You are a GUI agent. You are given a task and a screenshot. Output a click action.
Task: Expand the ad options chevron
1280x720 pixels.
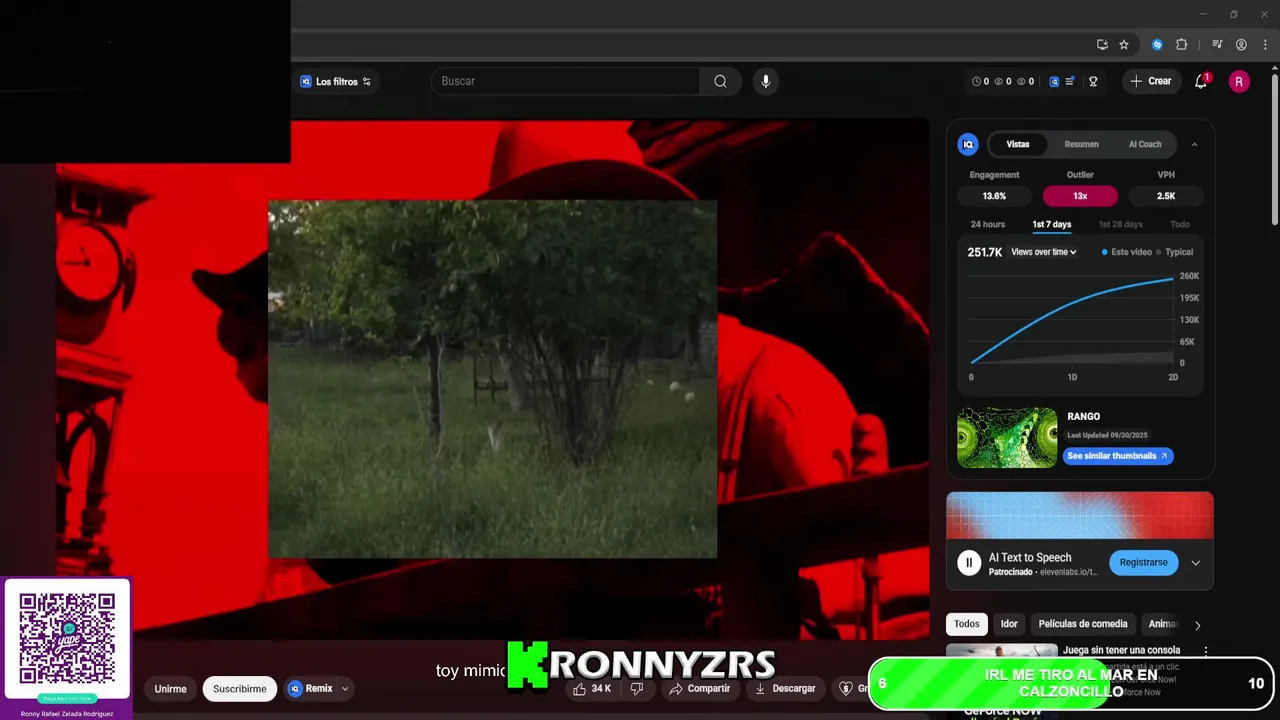pos(1195,562)
